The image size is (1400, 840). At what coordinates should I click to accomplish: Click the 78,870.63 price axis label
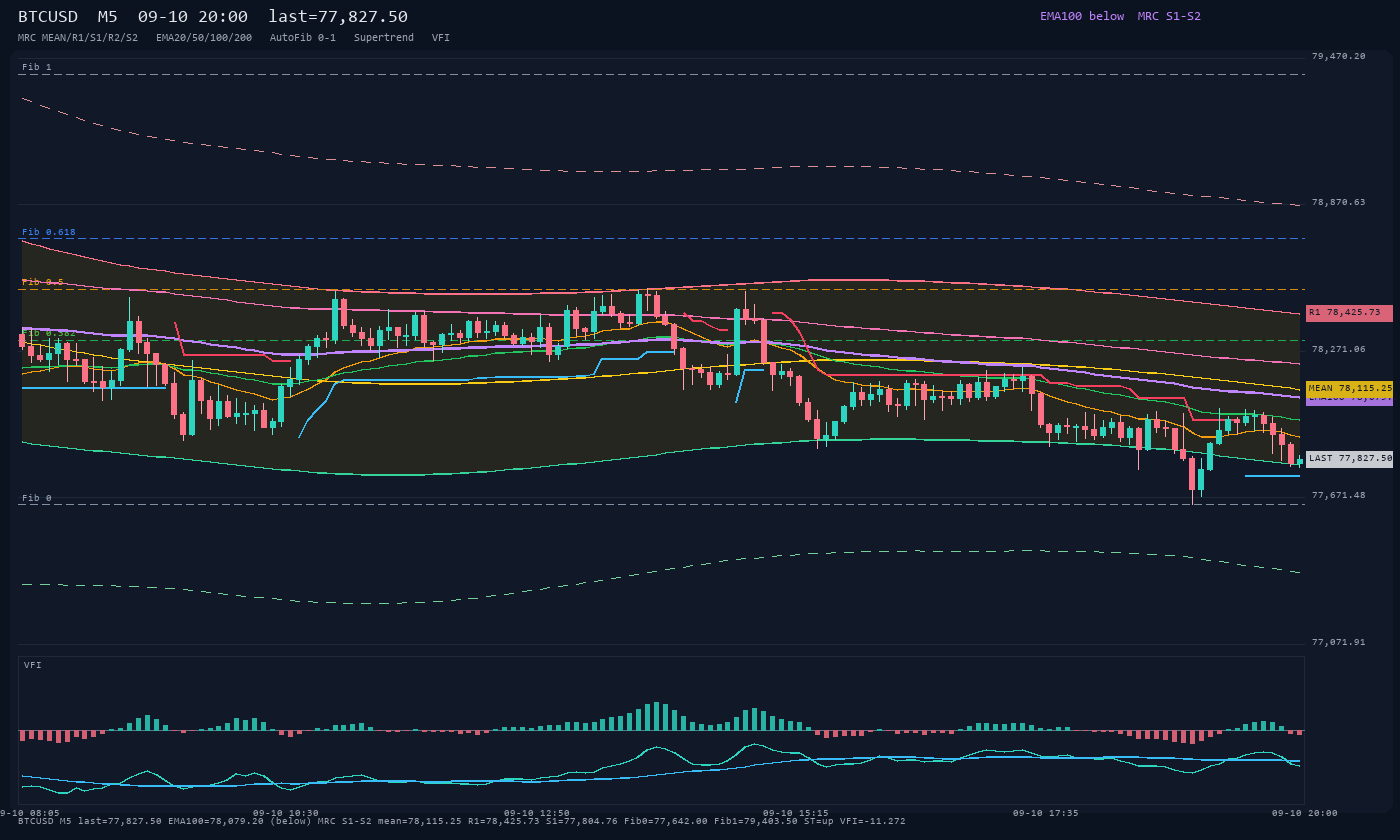pyautogui.click(x=1338, y=202)
